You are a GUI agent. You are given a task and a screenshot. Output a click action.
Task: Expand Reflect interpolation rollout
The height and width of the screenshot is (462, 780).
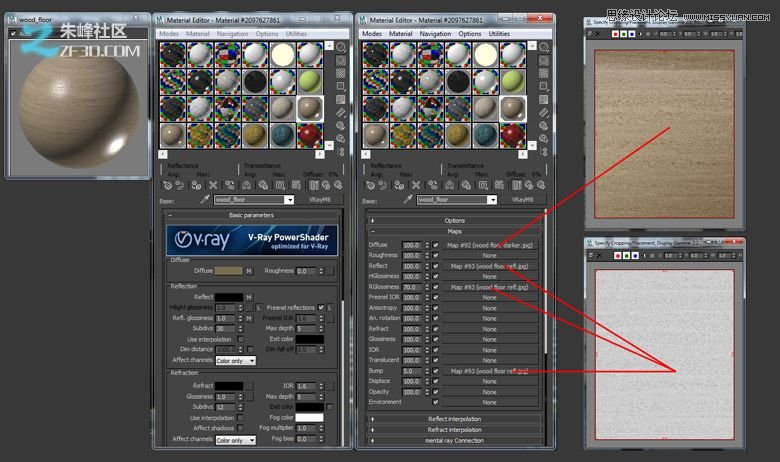454,419
